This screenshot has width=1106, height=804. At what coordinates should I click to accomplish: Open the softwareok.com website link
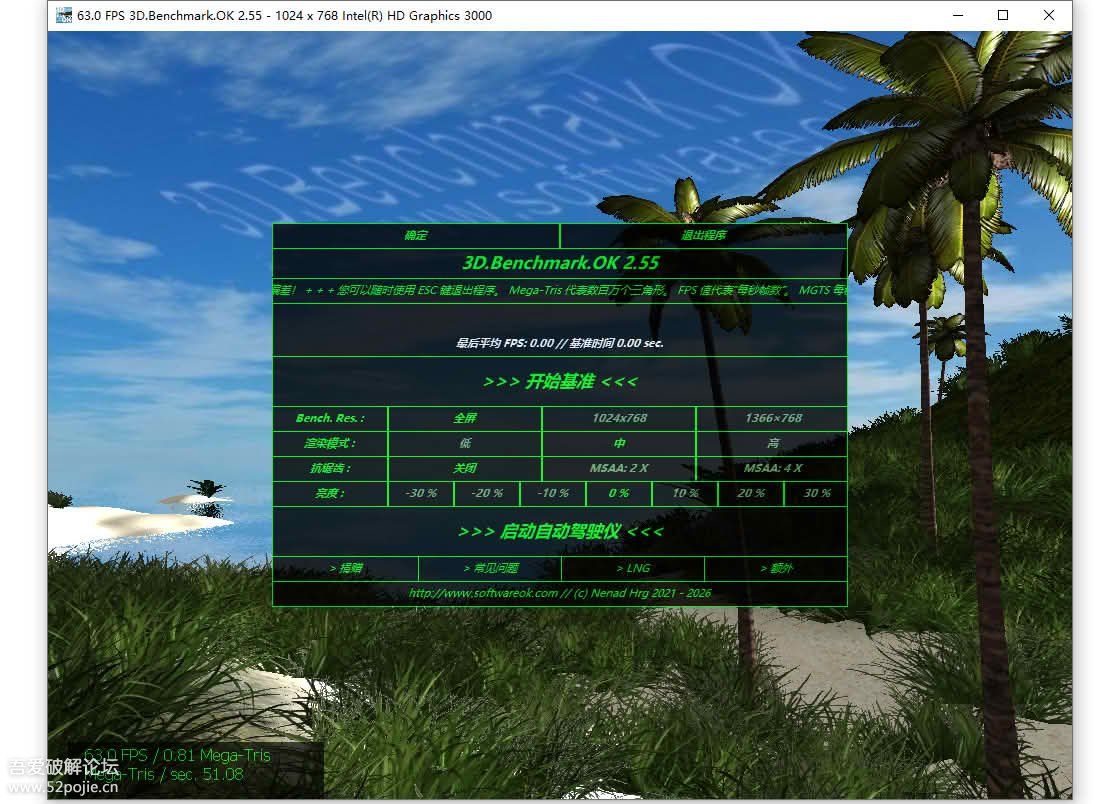click(560, 594)
